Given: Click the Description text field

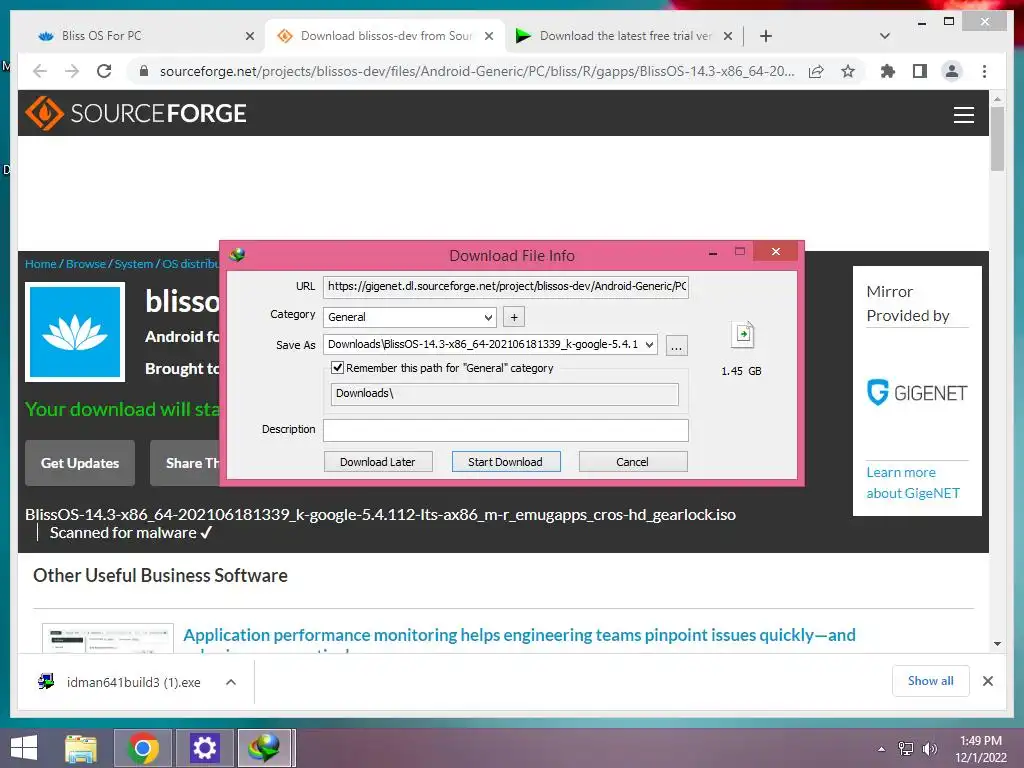Looking at the screenshot, I should [505, 430].
